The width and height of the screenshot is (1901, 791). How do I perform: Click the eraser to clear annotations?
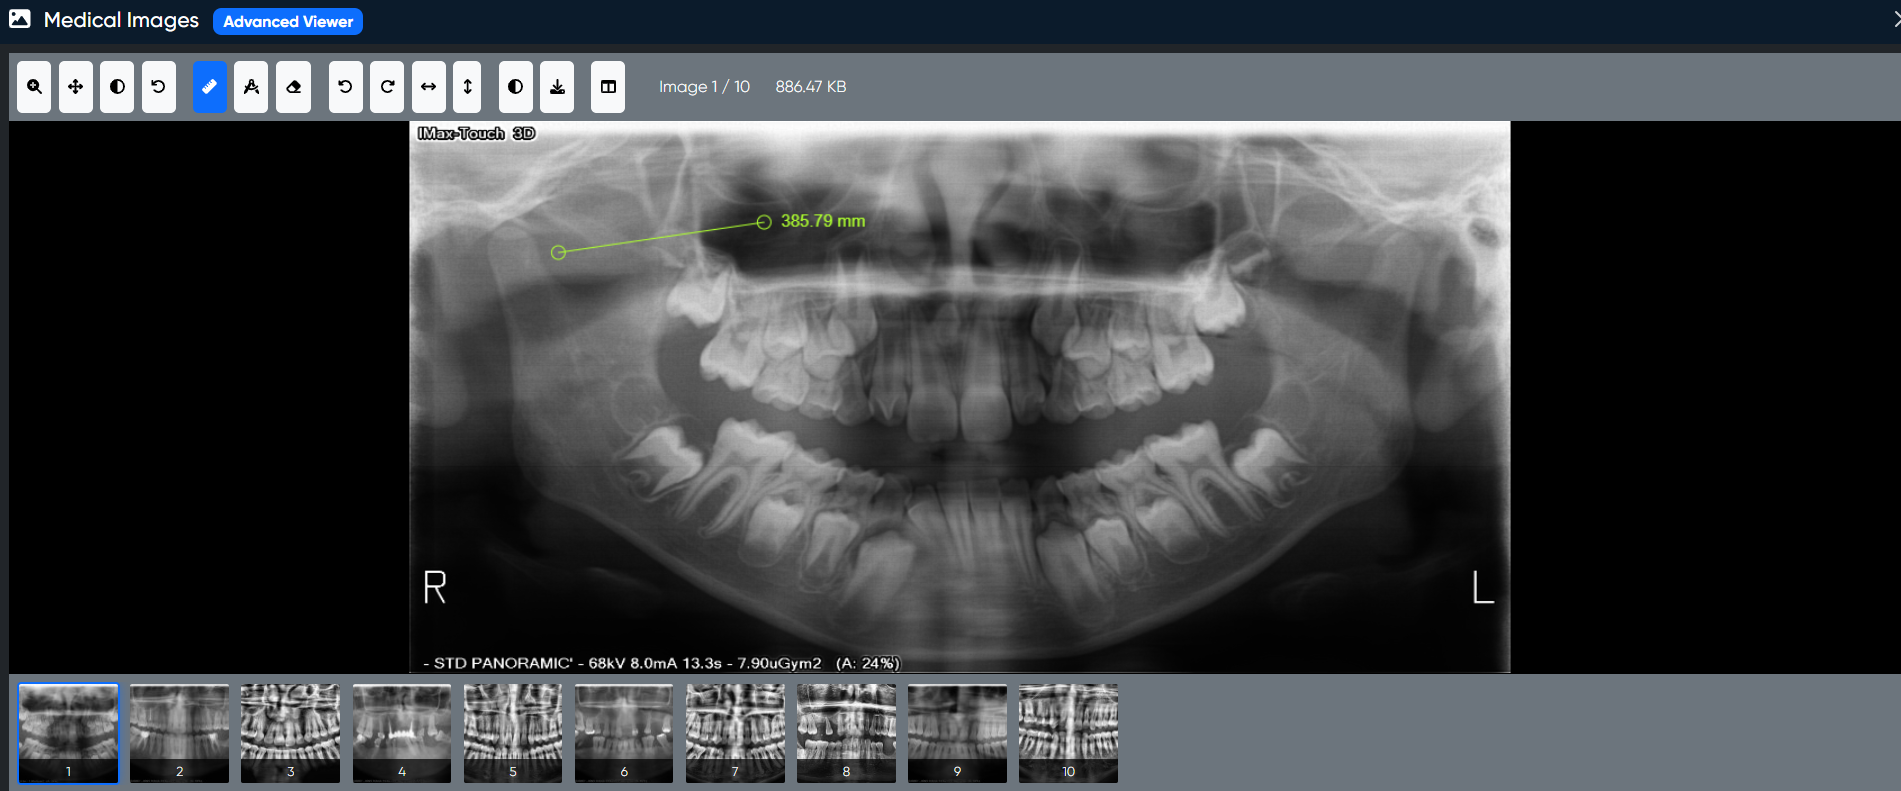293,87
